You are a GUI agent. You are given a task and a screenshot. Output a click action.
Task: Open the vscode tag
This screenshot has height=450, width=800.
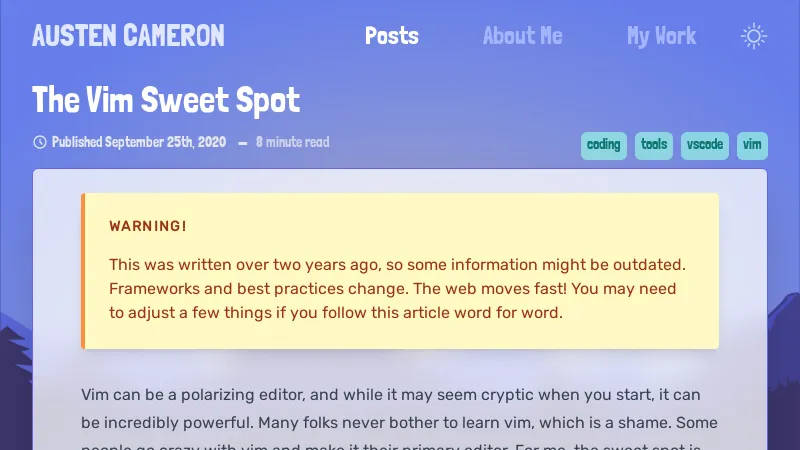[704, 145]
